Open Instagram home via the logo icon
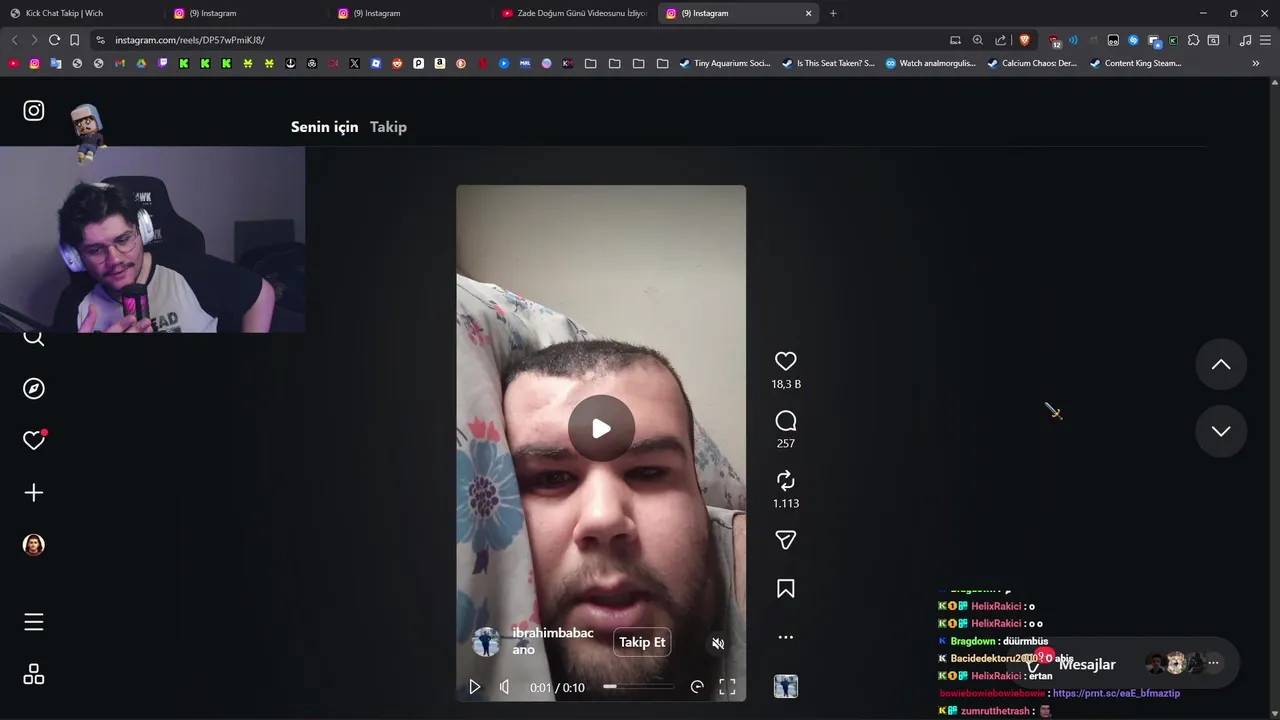 pos(34,111)
